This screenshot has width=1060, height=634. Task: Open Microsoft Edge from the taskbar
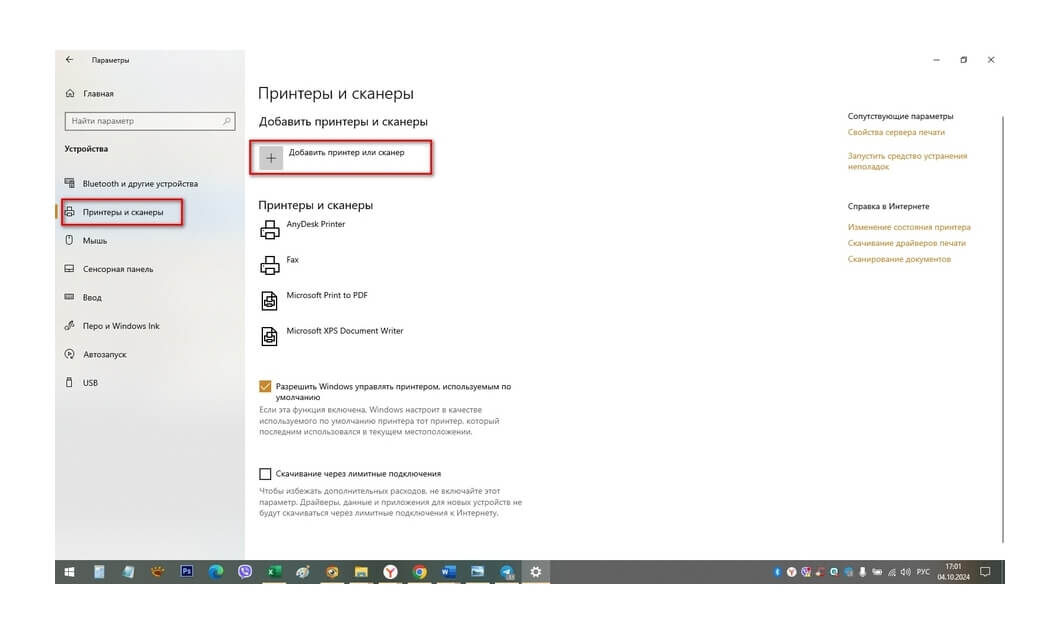pos(216,572)
